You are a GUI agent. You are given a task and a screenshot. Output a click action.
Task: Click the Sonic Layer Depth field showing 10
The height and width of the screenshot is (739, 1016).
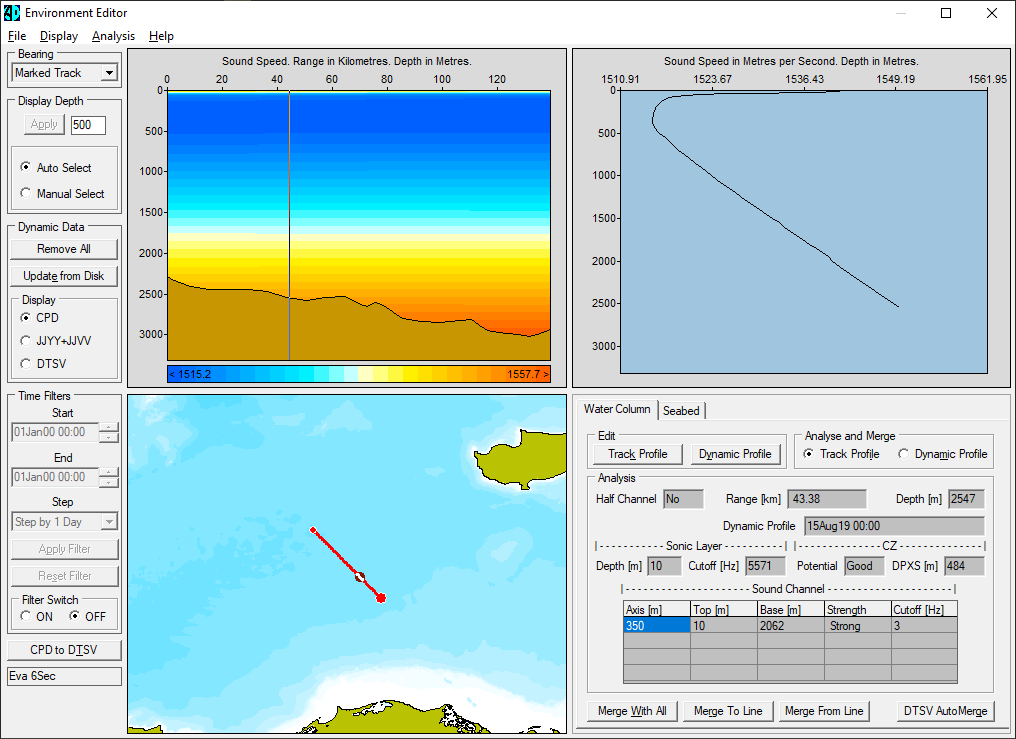click(664, 566)
